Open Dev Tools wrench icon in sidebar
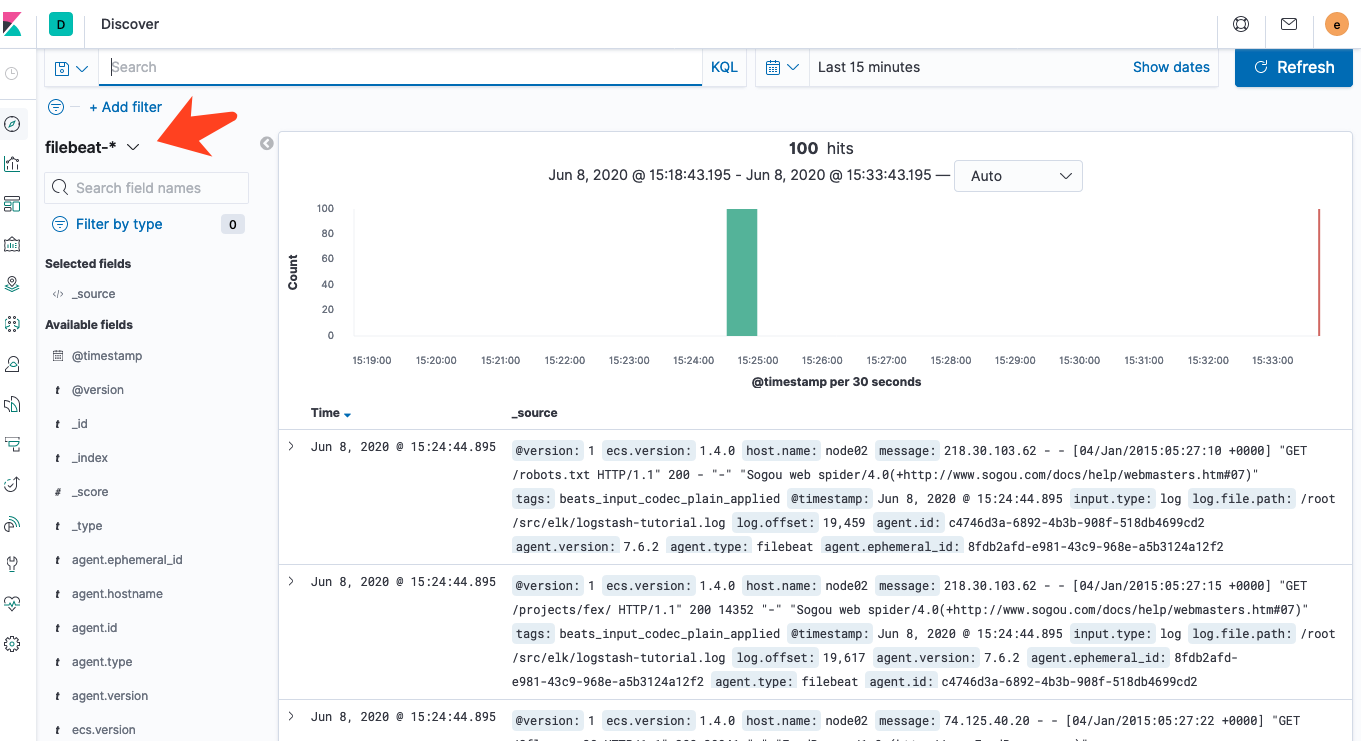This screenshot has height=741, width=1361. click(x=12, y=564)
